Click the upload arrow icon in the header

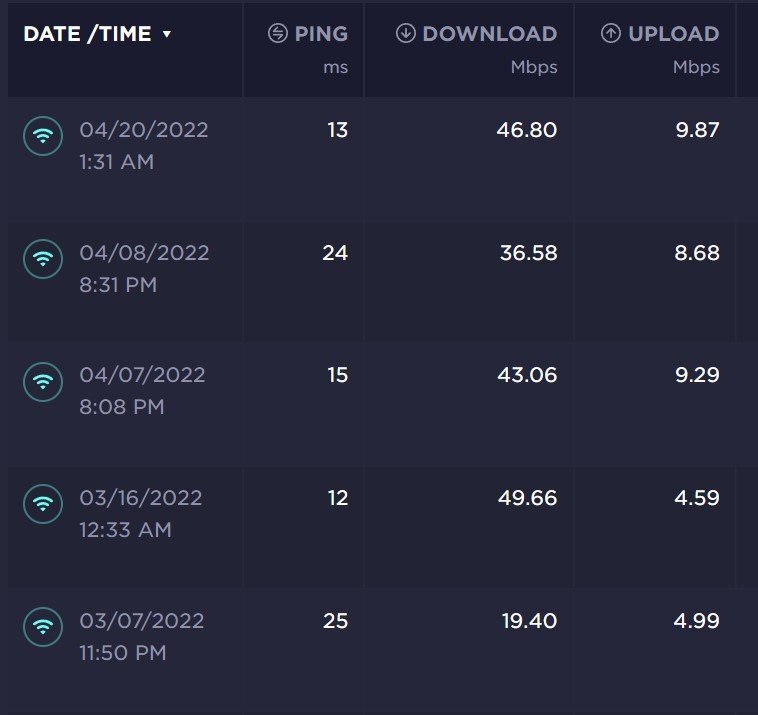click(x=611, y=33)
